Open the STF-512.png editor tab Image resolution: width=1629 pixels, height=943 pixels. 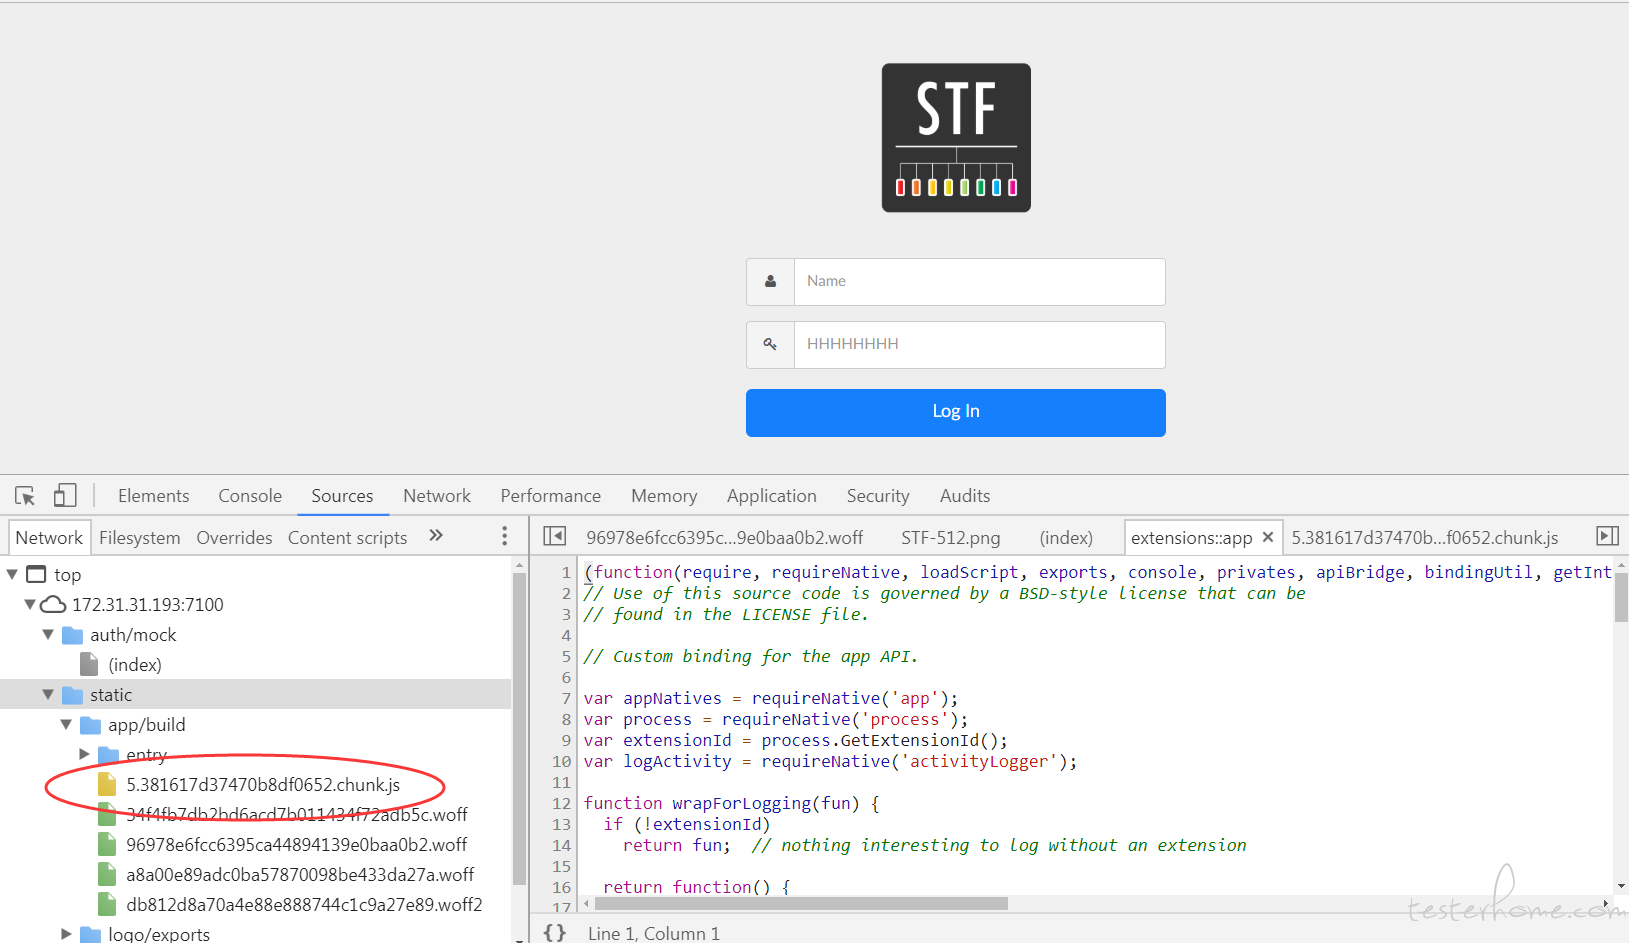(x=950, y=537)
